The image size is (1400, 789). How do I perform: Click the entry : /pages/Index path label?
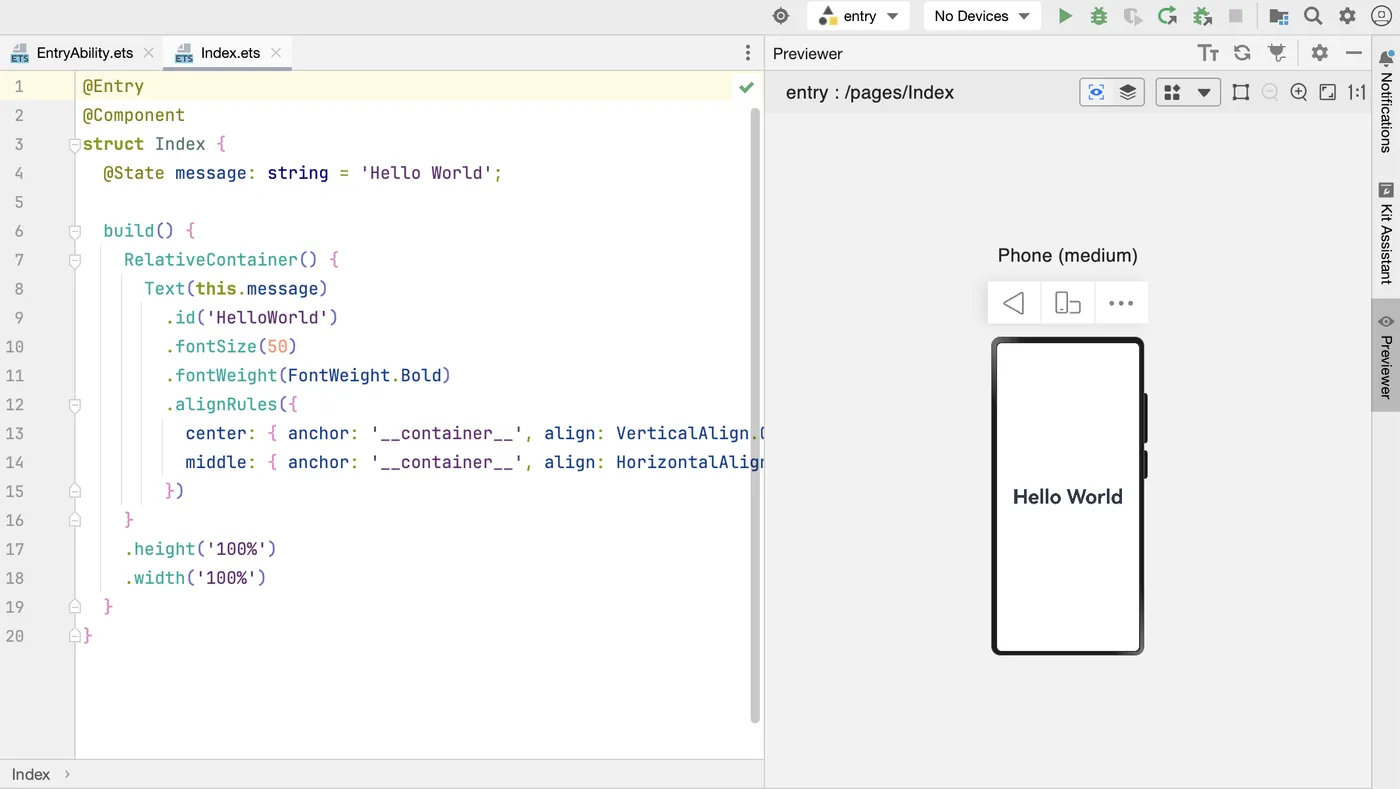[870, 92]
